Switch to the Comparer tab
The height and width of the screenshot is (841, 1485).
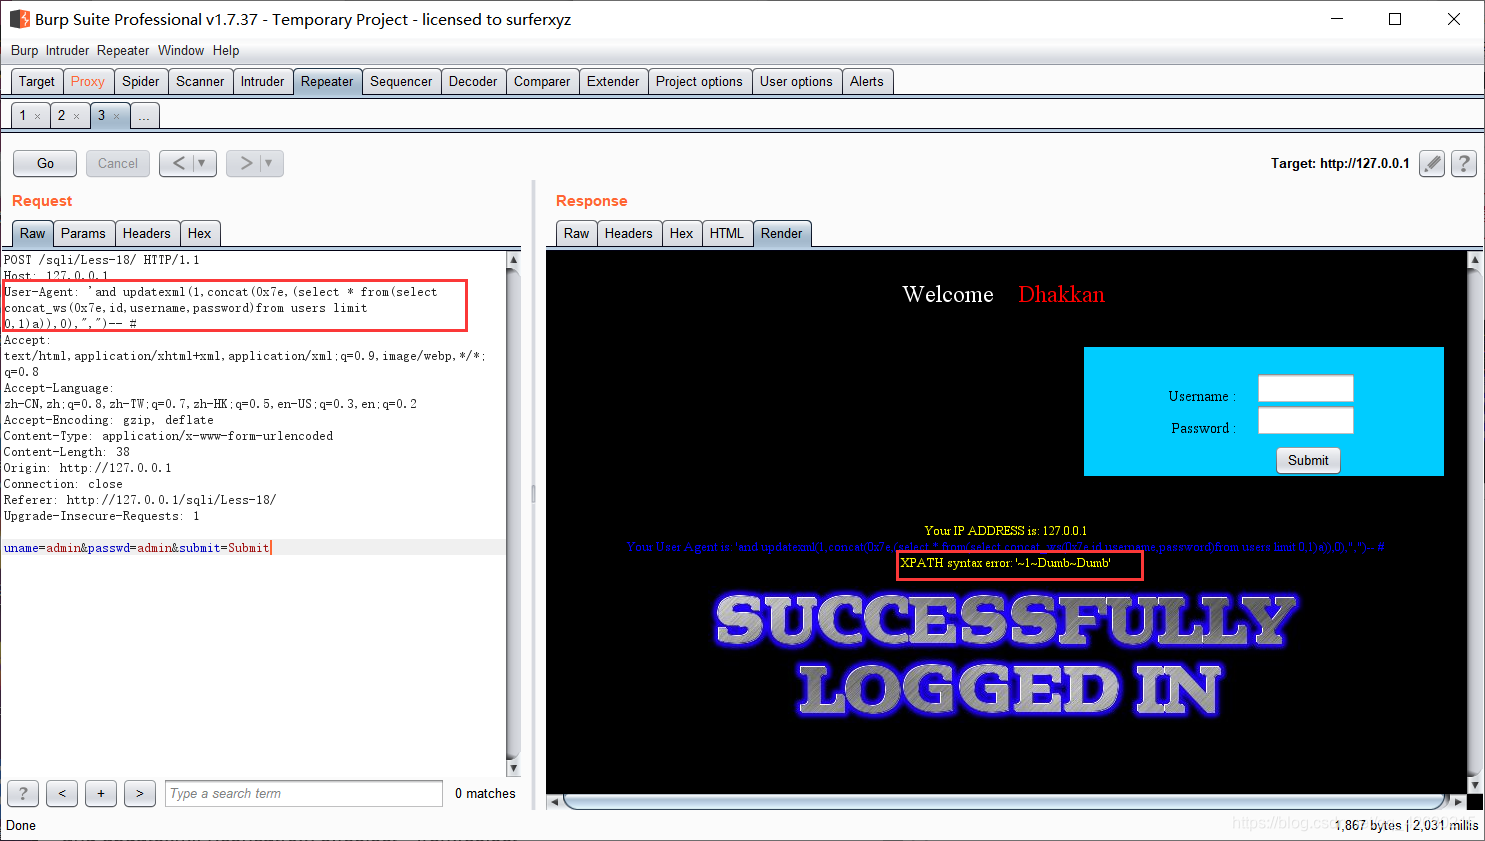[542, 81]
